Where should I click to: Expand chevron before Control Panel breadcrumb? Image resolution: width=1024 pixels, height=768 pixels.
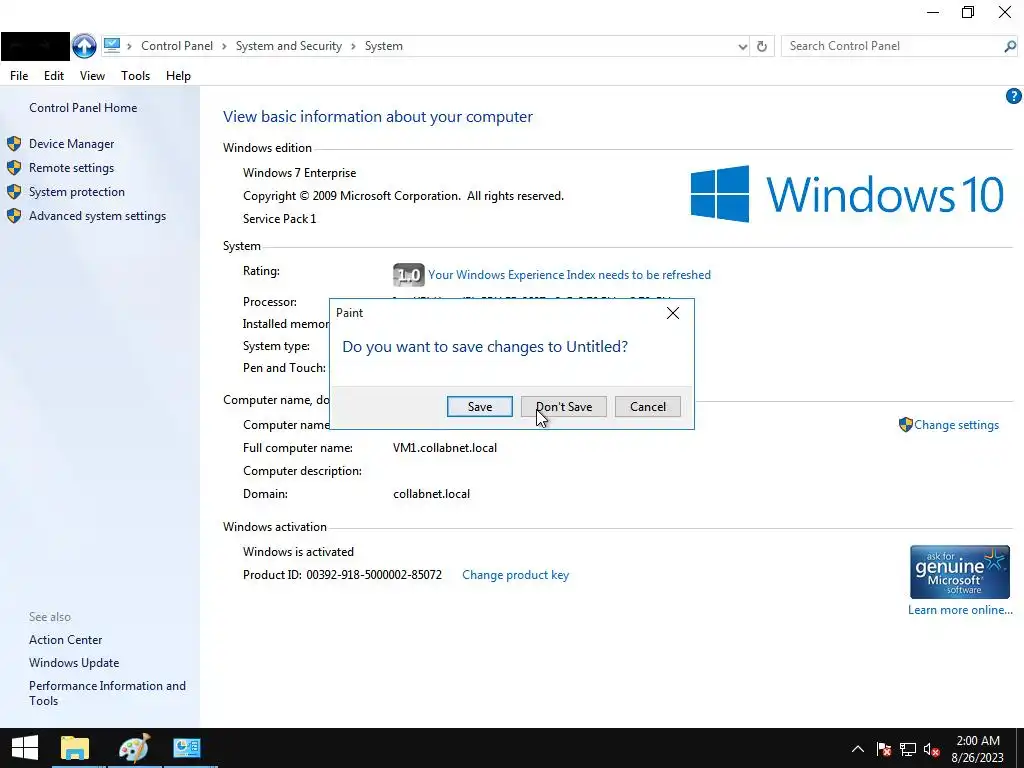[129, 46]
